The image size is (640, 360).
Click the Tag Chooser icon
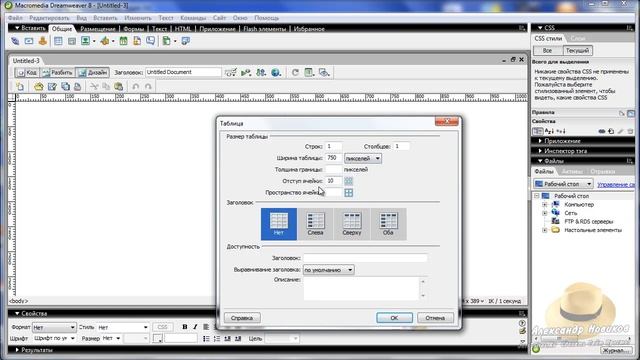coord(186,41)
